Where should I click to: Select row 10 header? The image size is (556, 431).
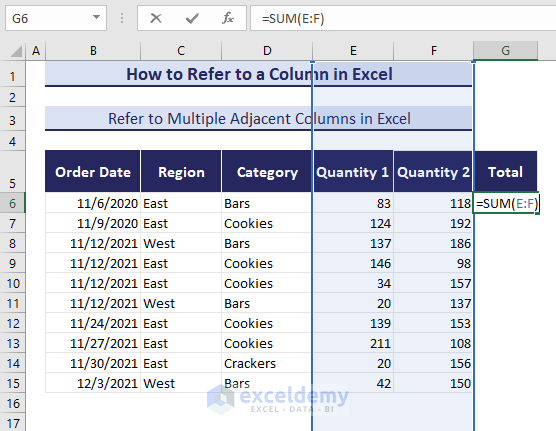pyautogui.click(x=13, y=283)
